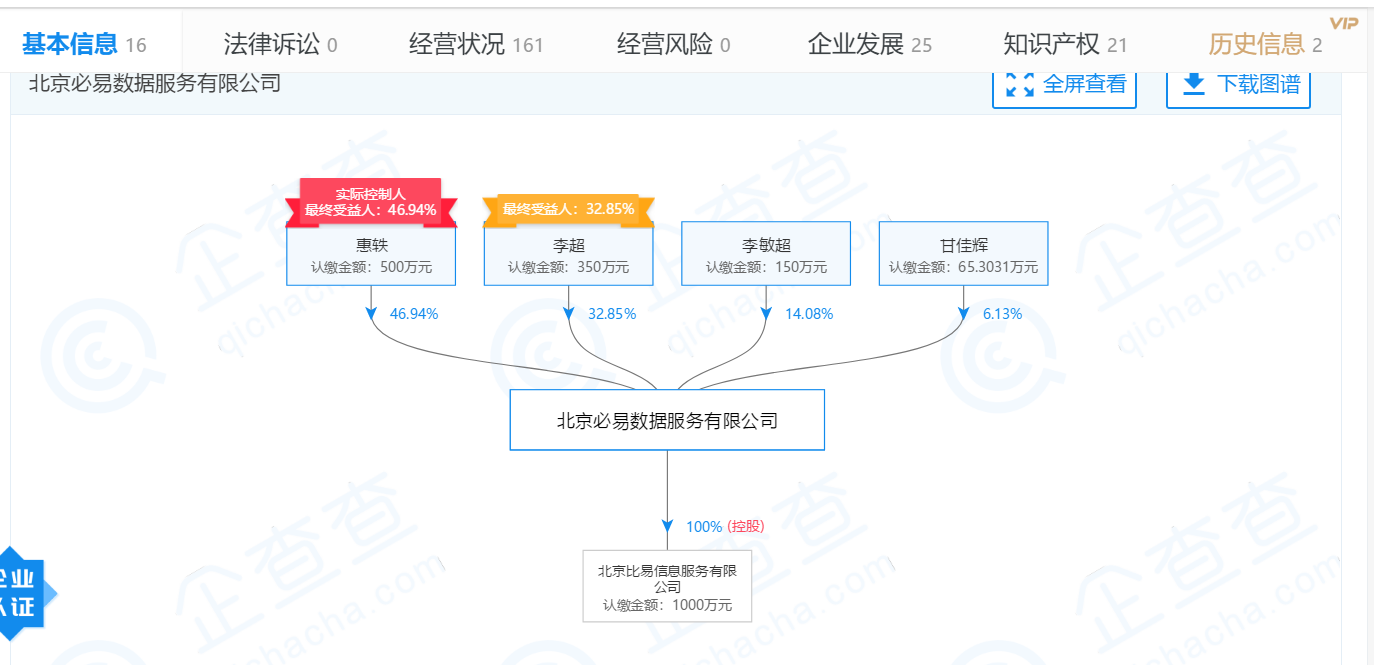The height and width of the screenshot is (665, 1374).
Task: Click 认缴金额：1000万元 text
Action: coord(667,605)
